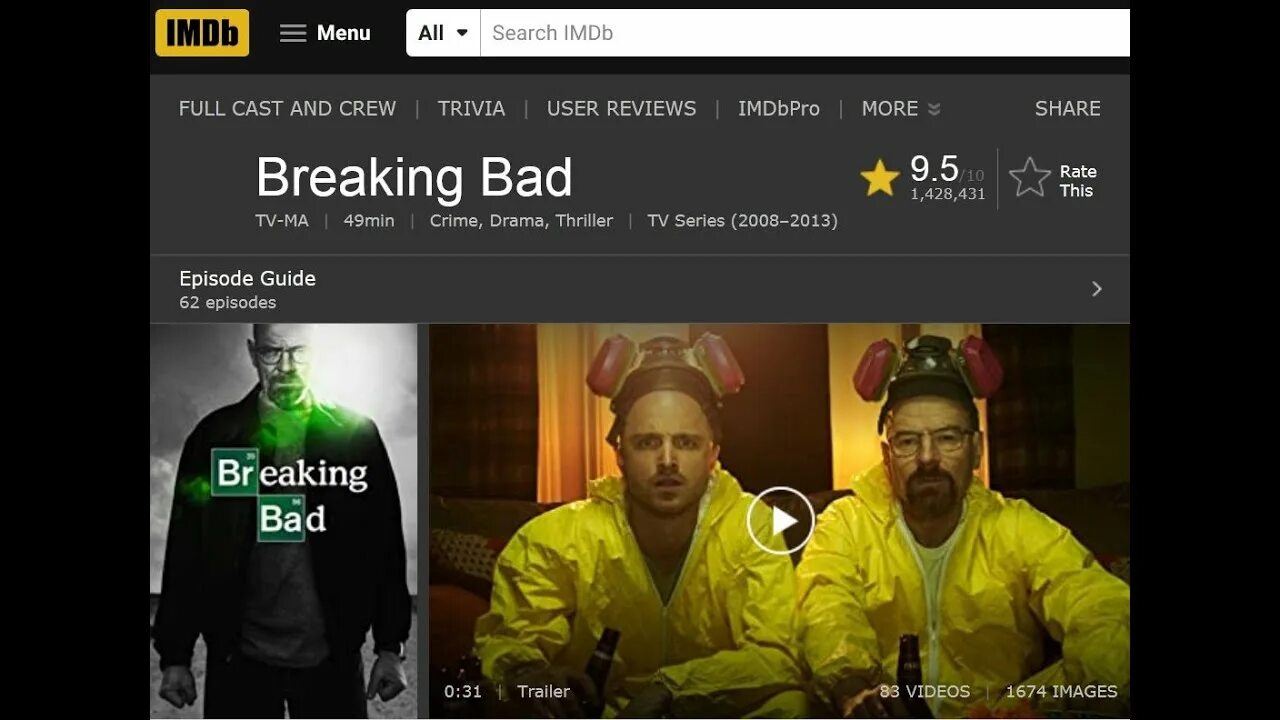Viewport: 1280px width, 720px height.
Task: View the 1674 IMAGES link
Action: tap(1061, 691)
